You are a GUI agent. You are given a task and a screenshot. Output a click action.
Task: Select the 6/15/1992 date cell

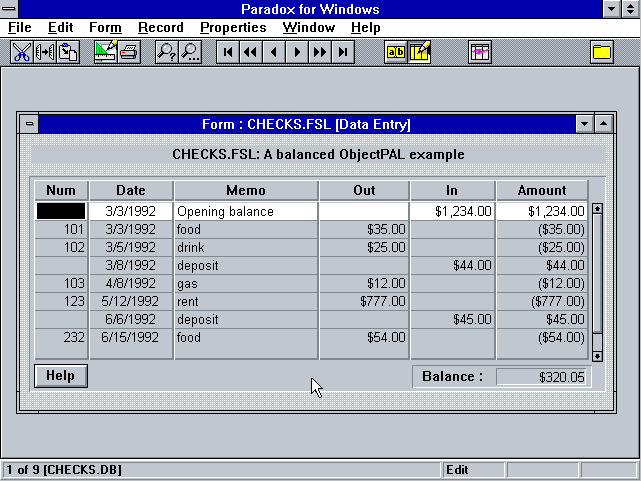[x=131, y=337]
